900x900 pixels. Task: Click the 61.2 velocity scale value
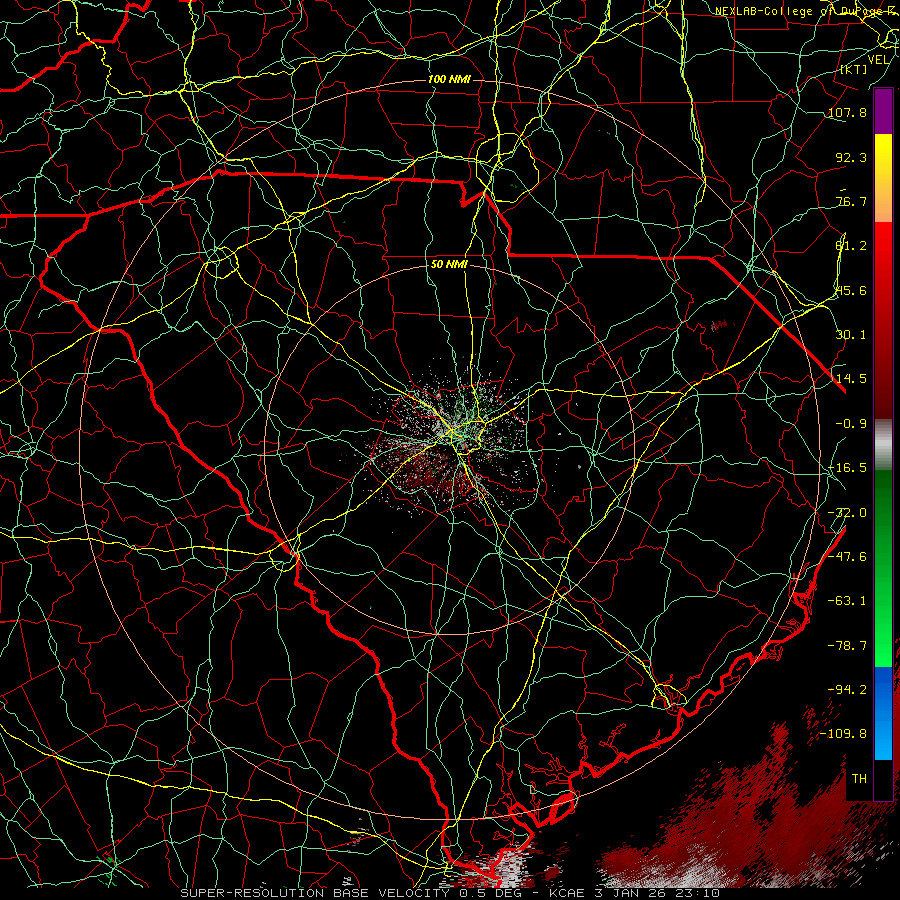click(x=851, y=246)
